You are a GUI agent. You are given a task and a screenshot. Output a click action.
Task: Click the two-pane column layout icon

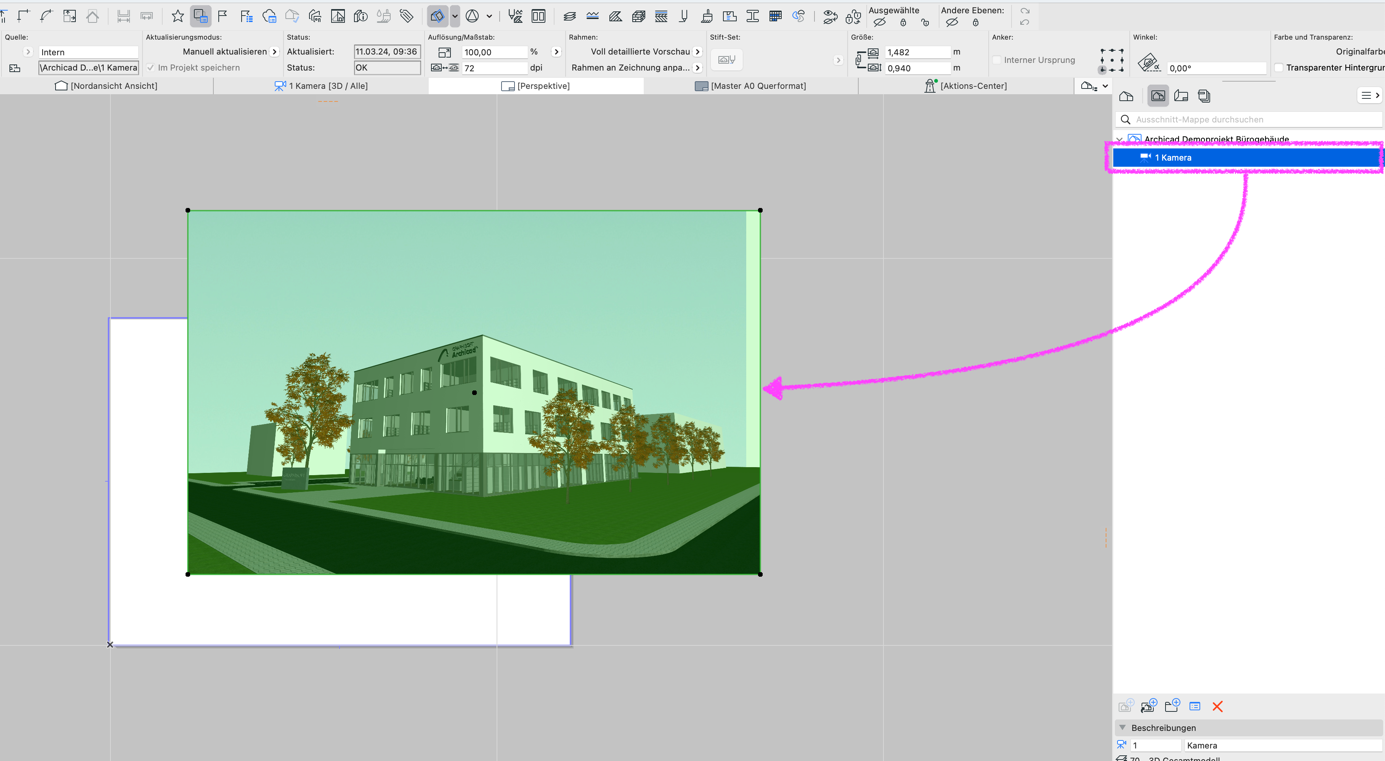(538, 16)
